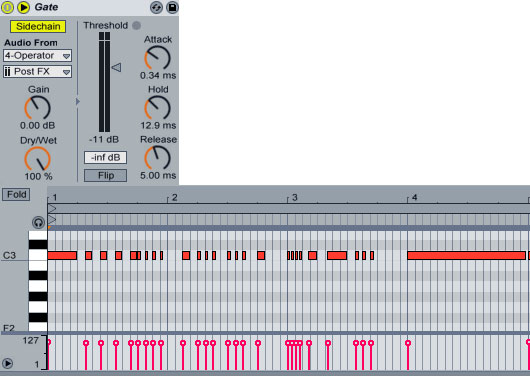The width and height of the screenshot is (530, 376).
Task: Click the Release knob
Action: [158, 158]
